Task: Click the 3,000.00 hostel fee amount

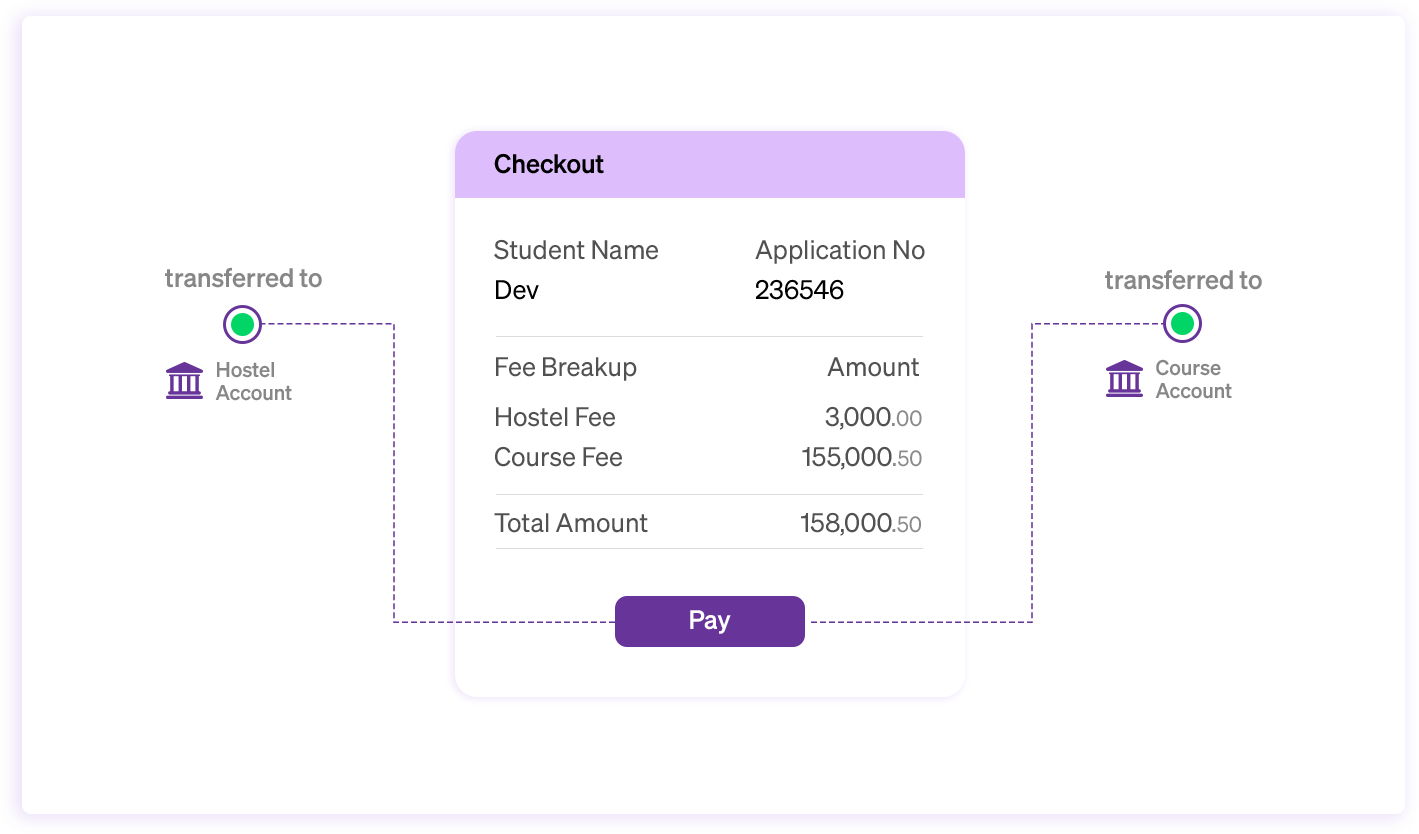Action: click(873, 417)
